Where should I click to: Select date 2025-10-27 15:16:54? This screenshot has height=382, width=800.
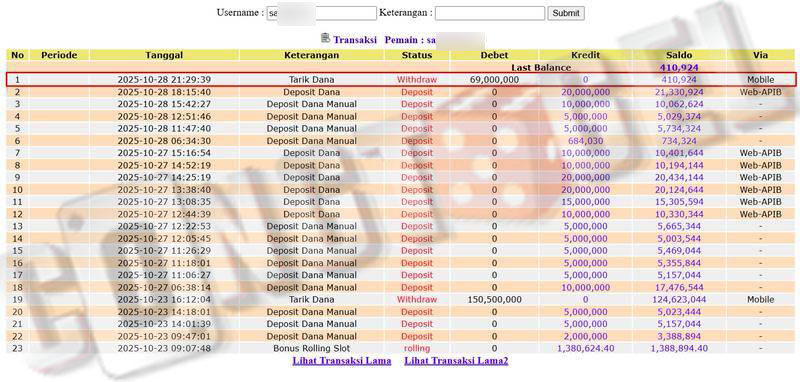click(x=164, y=153)
